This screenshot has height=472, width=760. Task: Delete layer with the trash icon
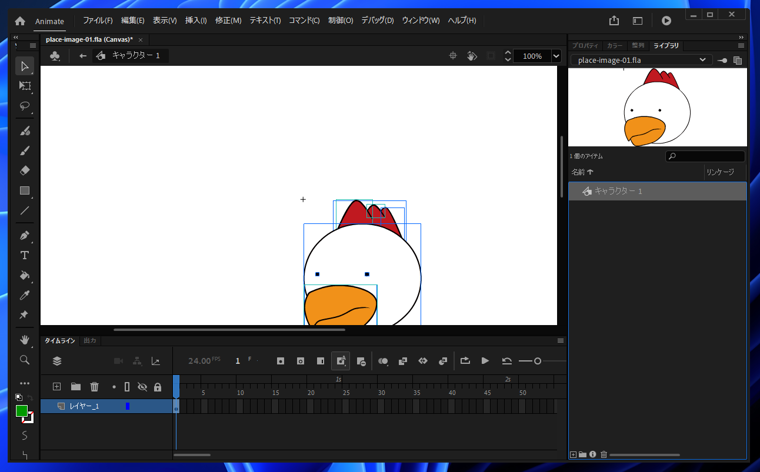point(94,387)
